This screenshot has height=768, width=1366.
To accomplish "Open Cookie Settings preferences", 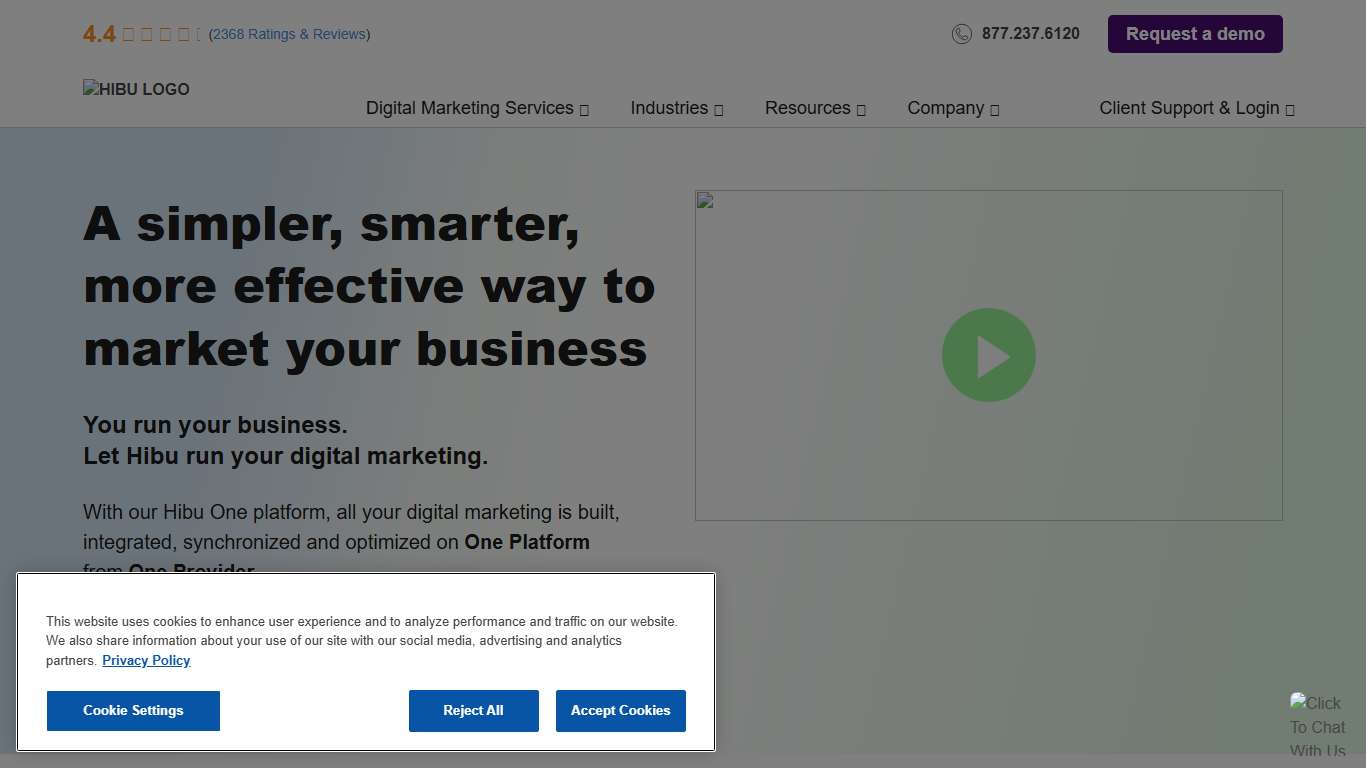I will point(133,710).
